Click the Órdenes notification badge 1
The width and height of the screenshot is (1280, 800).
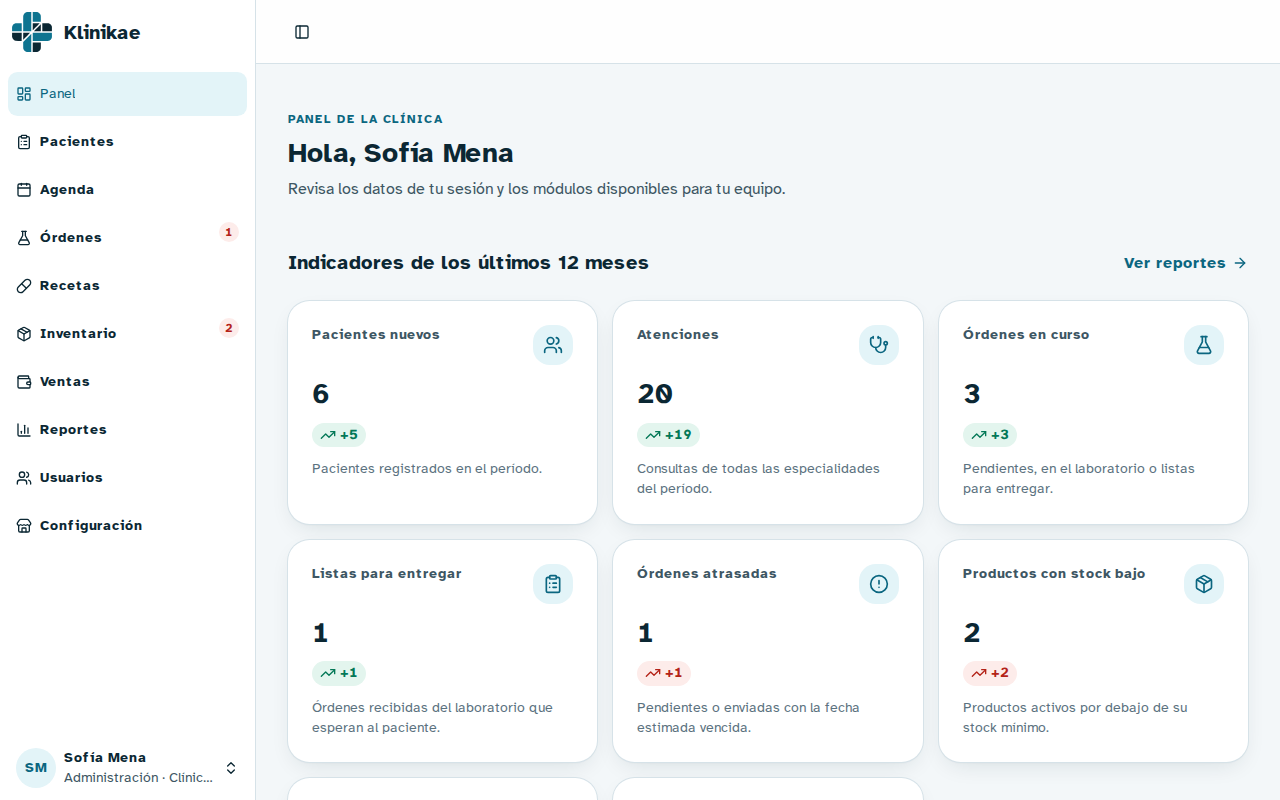coord(229,232)
